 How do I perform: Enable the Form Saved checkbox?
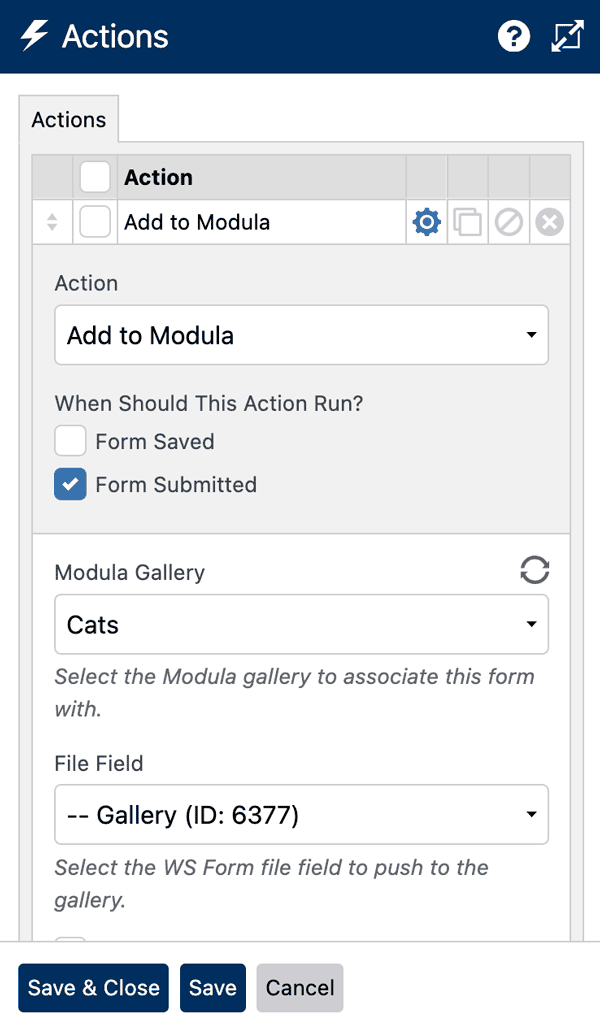click(x=70, y=441)
